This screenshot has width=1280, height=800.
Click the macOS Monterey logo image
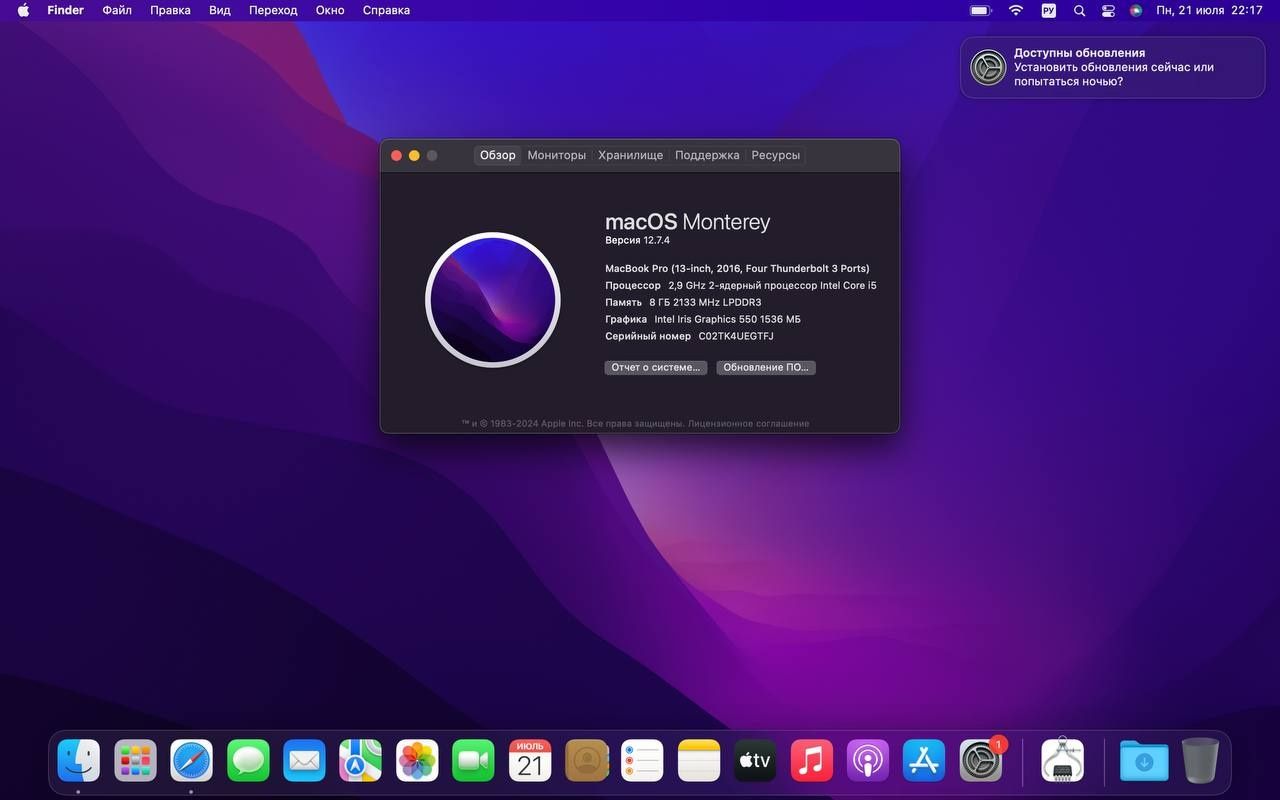(492, 300)
